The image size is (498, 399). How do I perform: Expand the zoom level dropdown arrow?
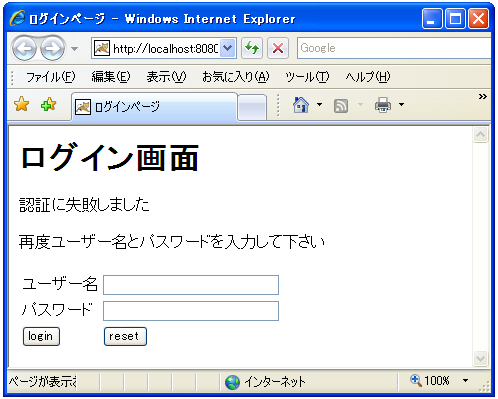[x=466, y=380]
